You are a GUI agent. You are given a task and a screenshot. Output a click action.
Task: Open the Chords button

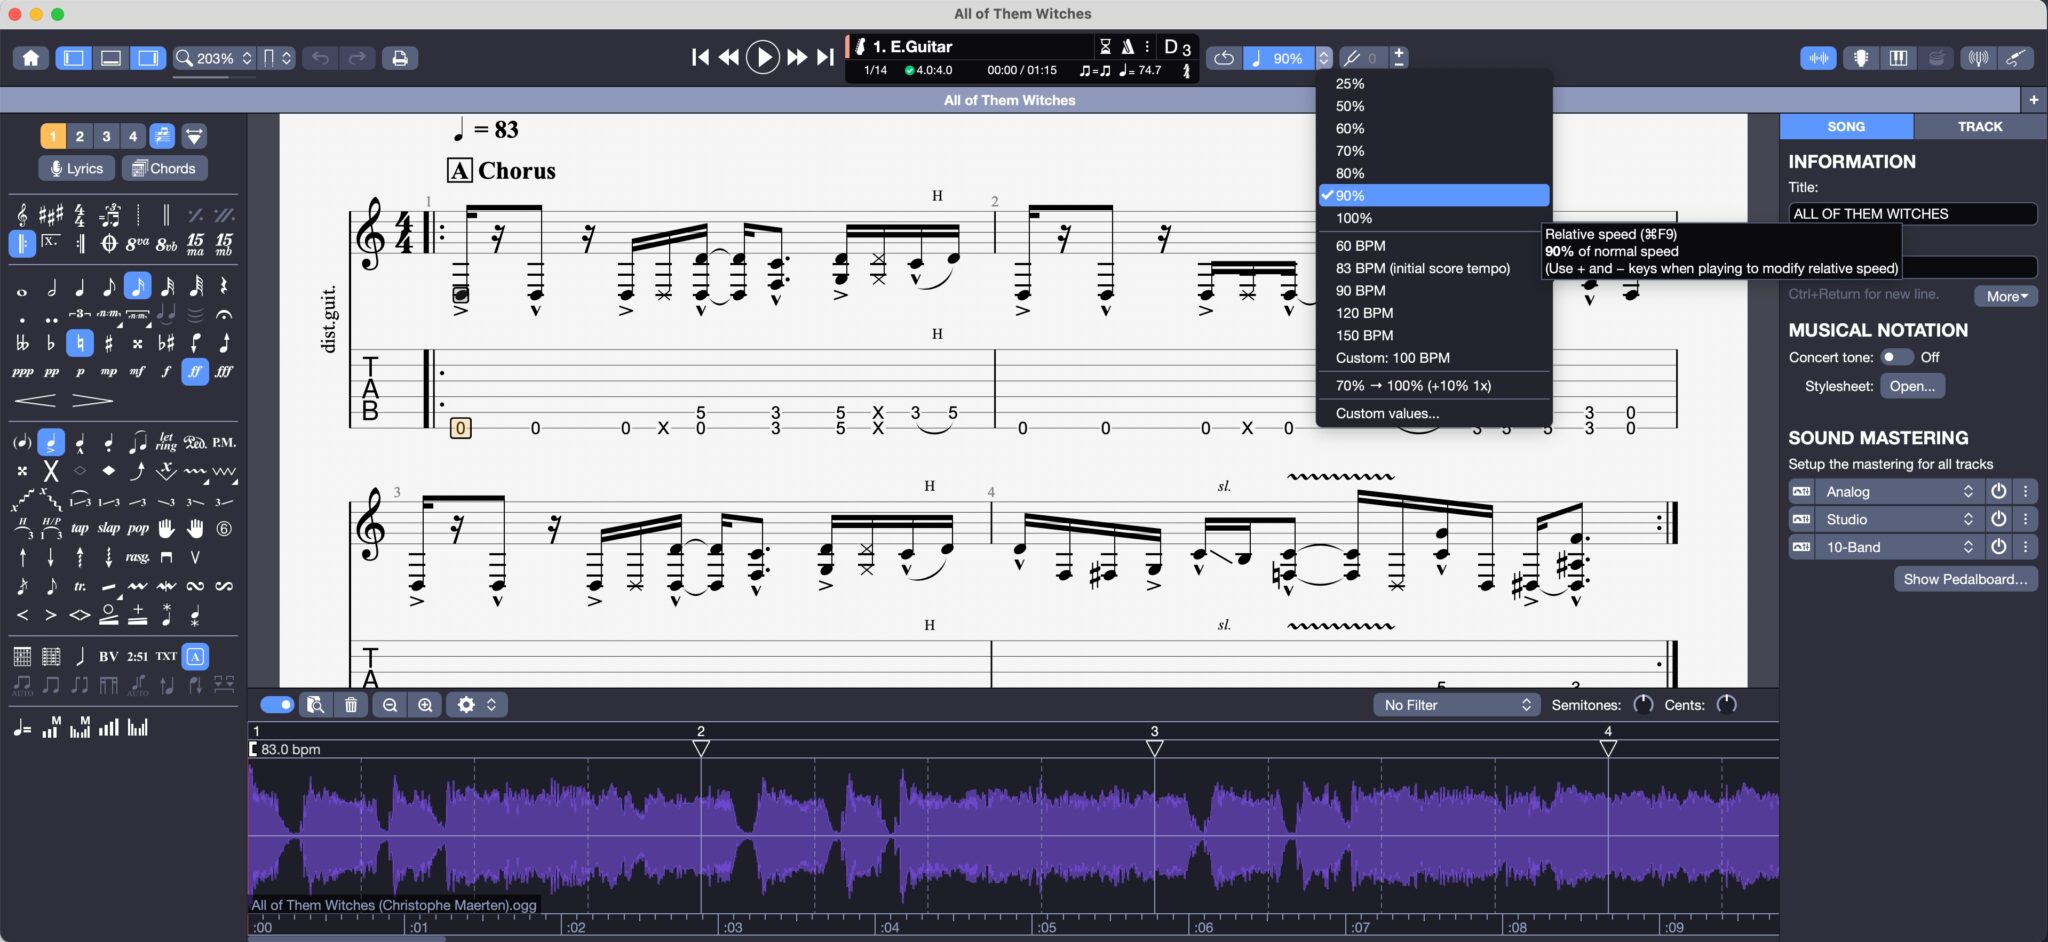click(x=164, y=168)
